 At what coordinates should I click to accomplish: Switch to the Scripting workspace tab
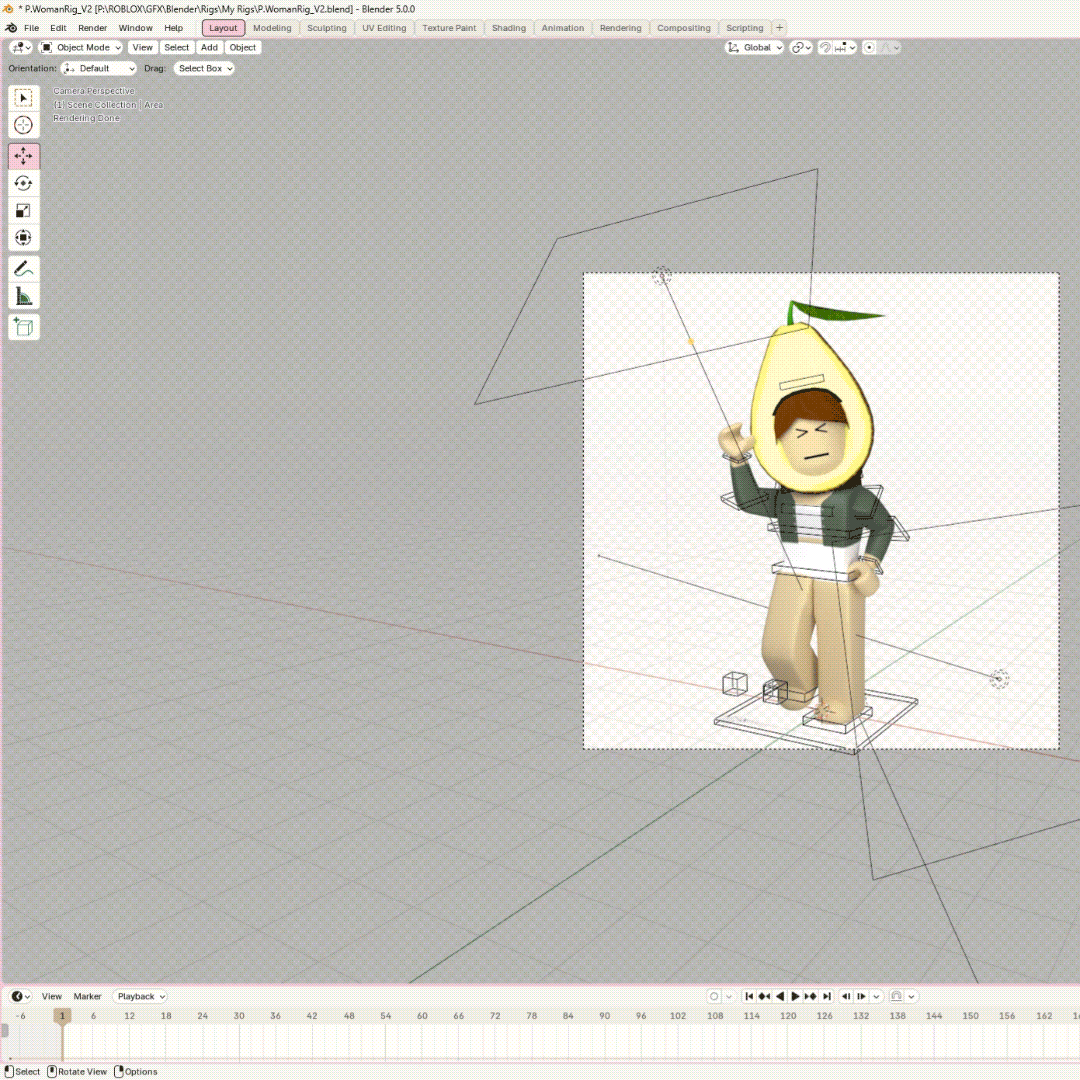click(x=745, y=28)
